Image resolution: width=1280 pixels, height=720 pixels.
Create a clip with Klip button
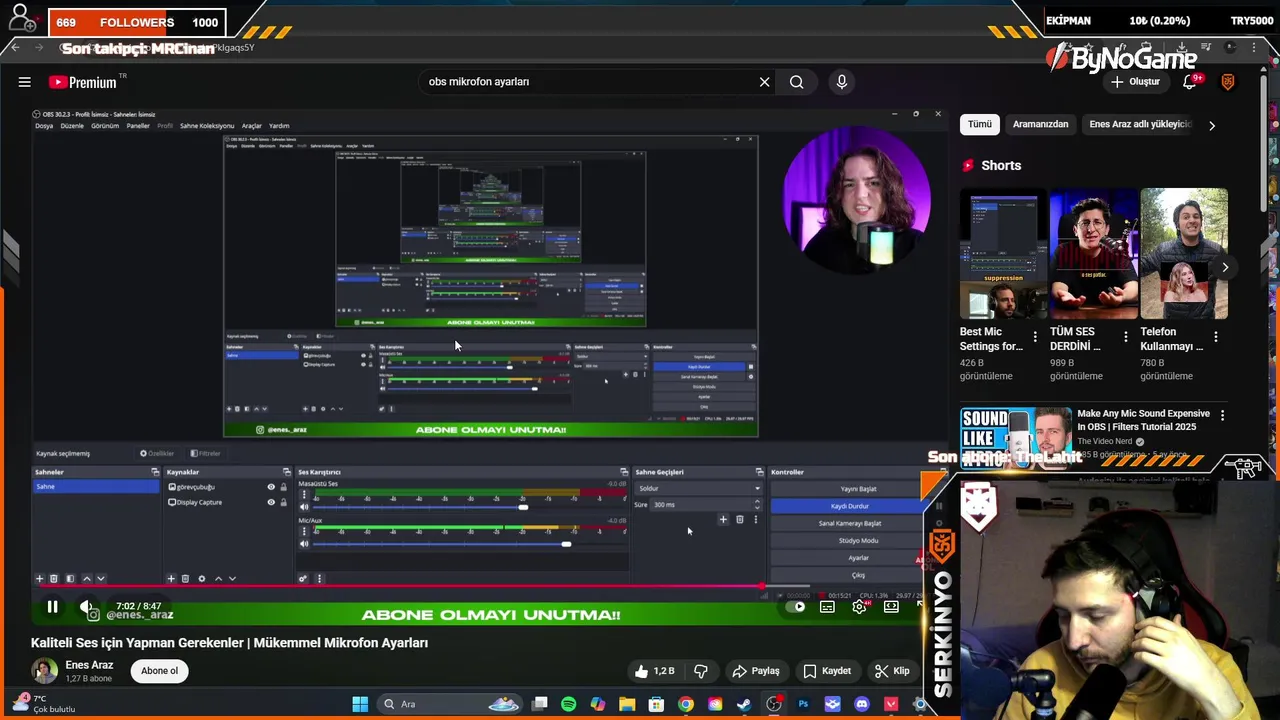(x=892, y=671)
